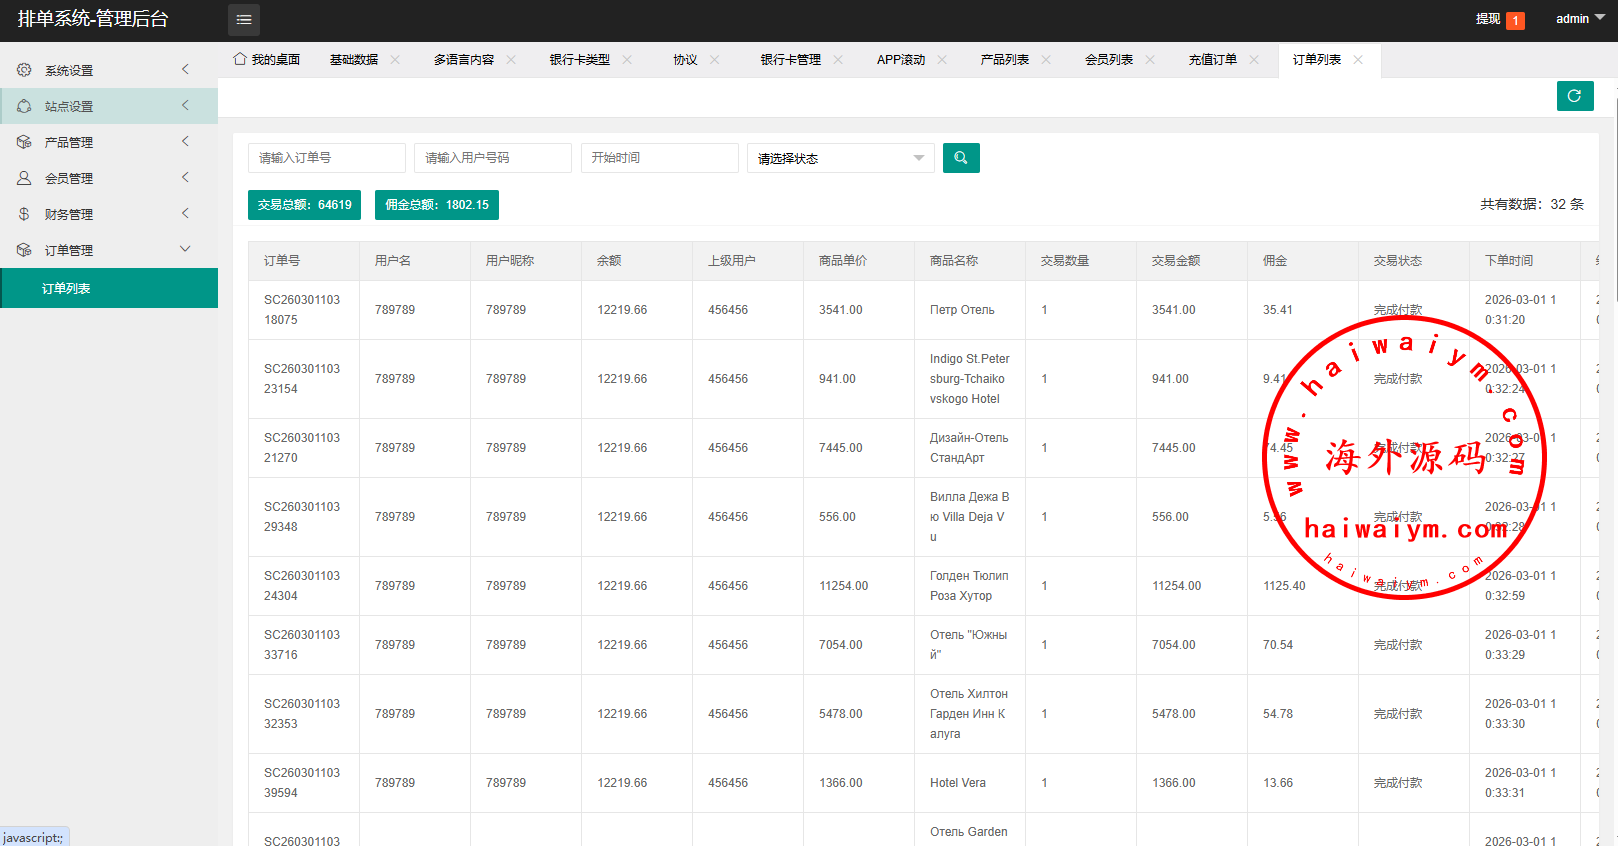Switch to the 会员列表 tab
1618x846 pixels.
pos(1109,60)
